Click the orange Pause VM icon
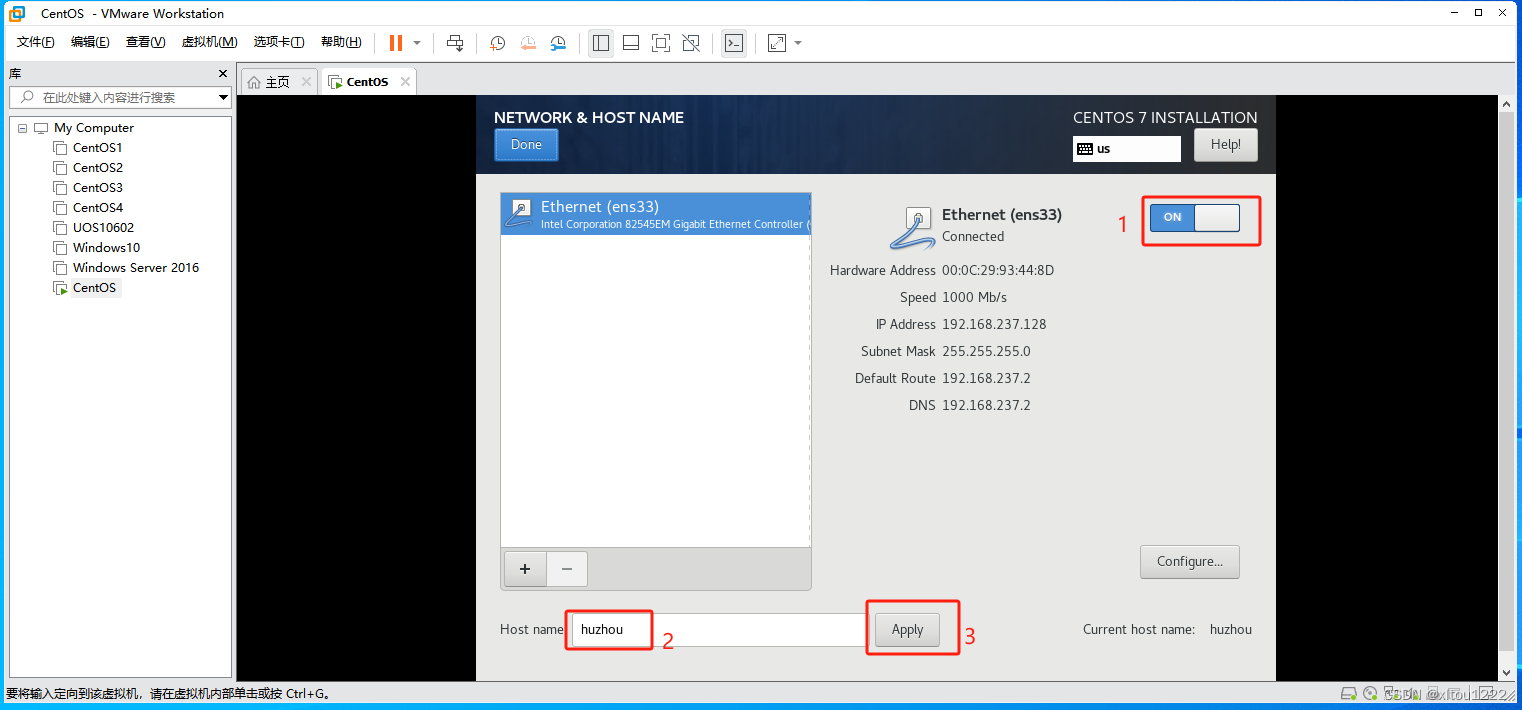 pos(396,43)
